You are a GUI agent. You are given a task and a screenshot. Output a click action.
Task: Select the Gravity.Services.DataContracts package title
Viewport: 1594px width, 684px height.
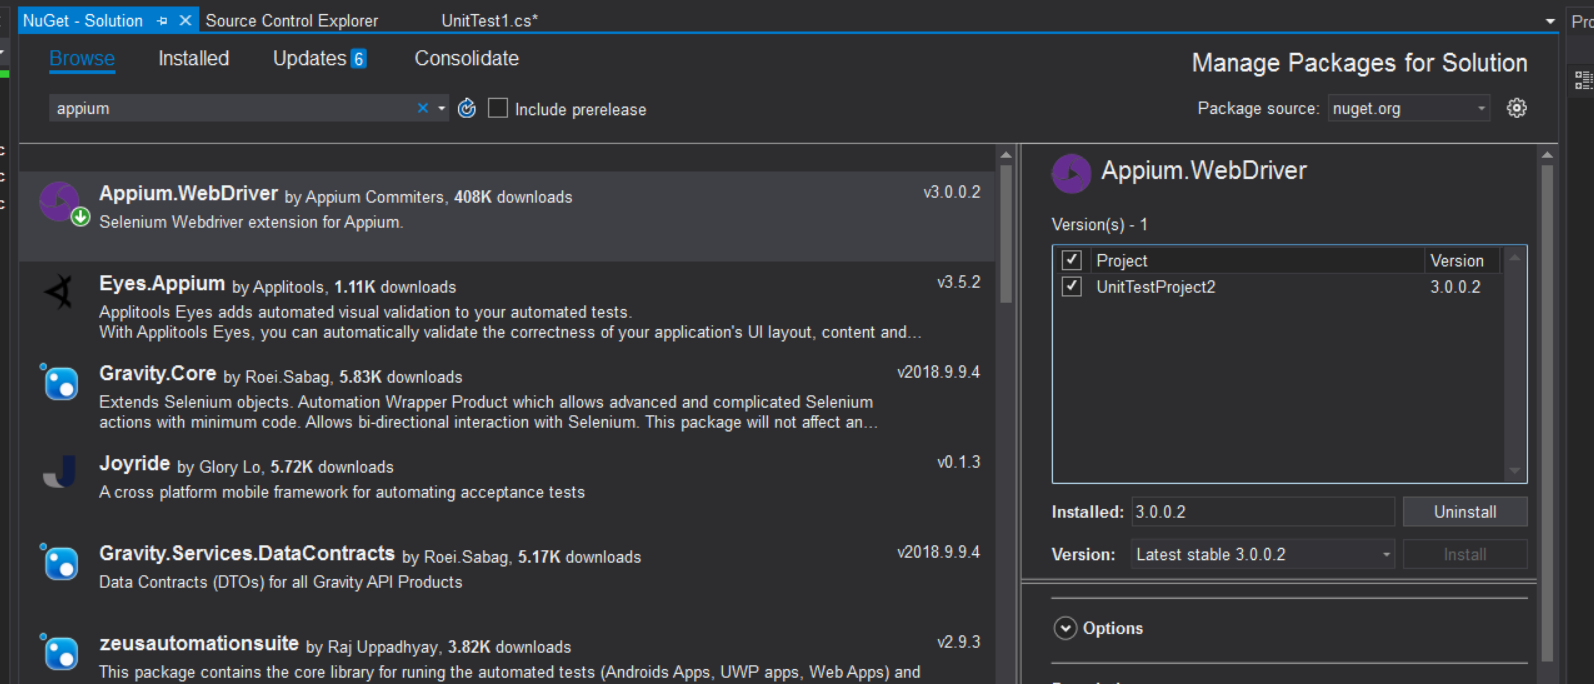247,554
